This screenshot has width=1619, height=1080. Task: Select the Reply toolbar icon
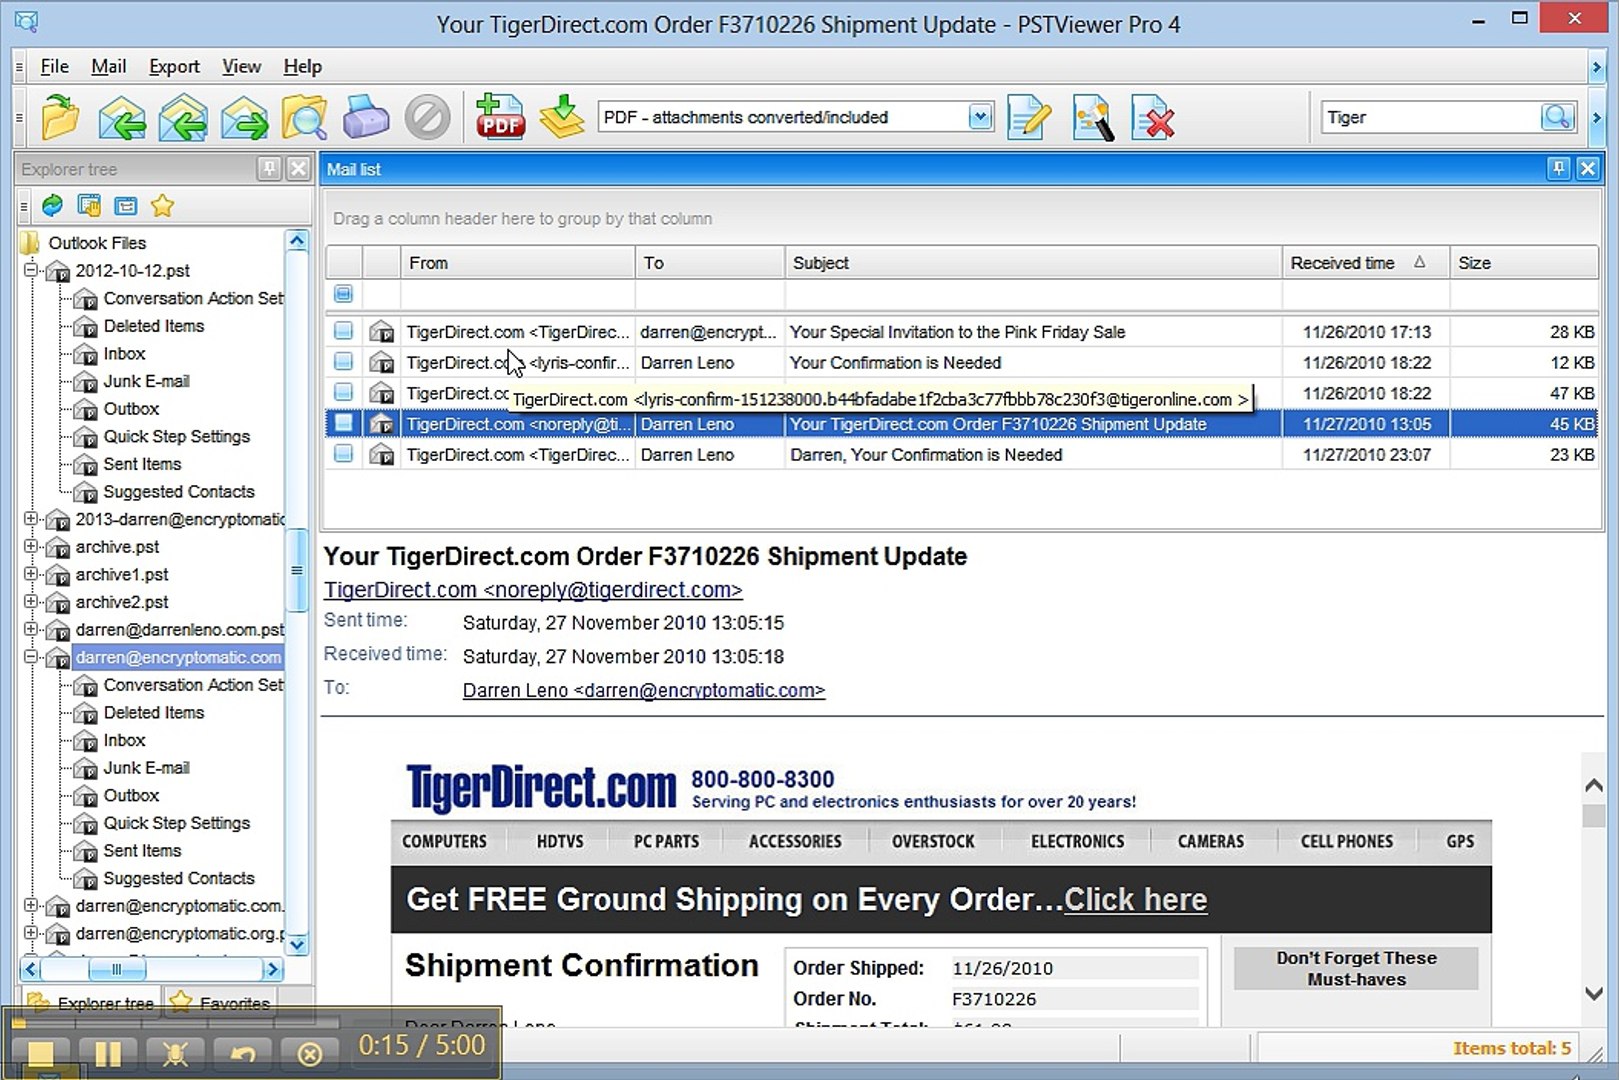[122, 117]
